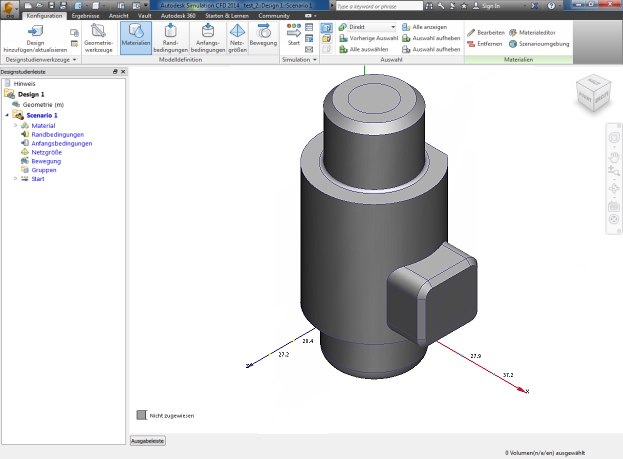Screen dimensions: 623x459
Task: Select Anfangsbedingungen in the tree
Action: (62, 143)
